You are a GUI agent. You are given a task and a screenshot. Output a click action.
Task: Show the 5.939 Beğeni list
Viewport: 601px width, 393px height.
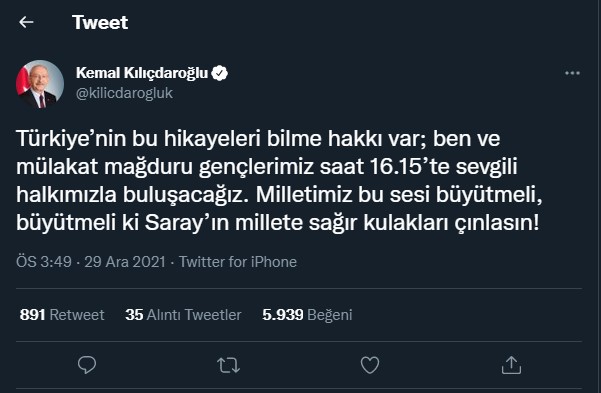coord(307,315)
